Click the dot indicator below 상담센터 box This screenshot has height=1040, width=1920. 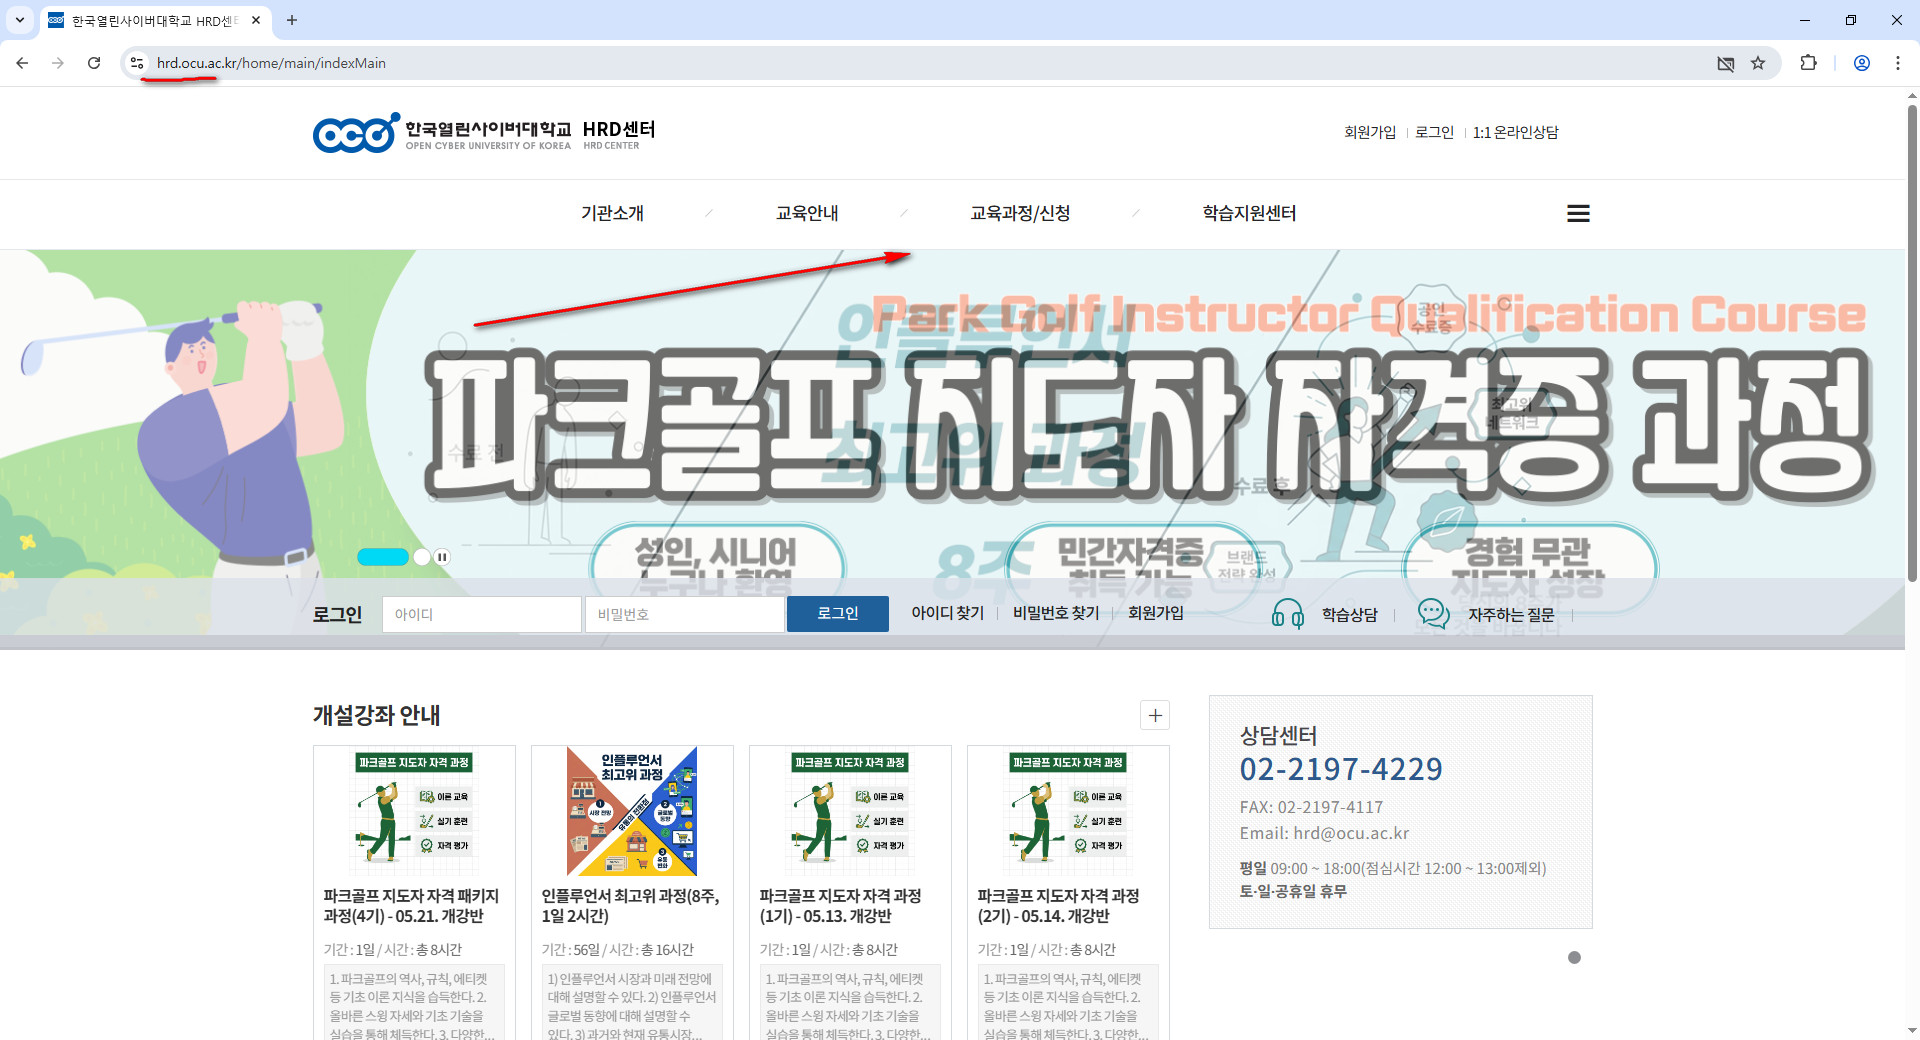tap(1574, 957)
